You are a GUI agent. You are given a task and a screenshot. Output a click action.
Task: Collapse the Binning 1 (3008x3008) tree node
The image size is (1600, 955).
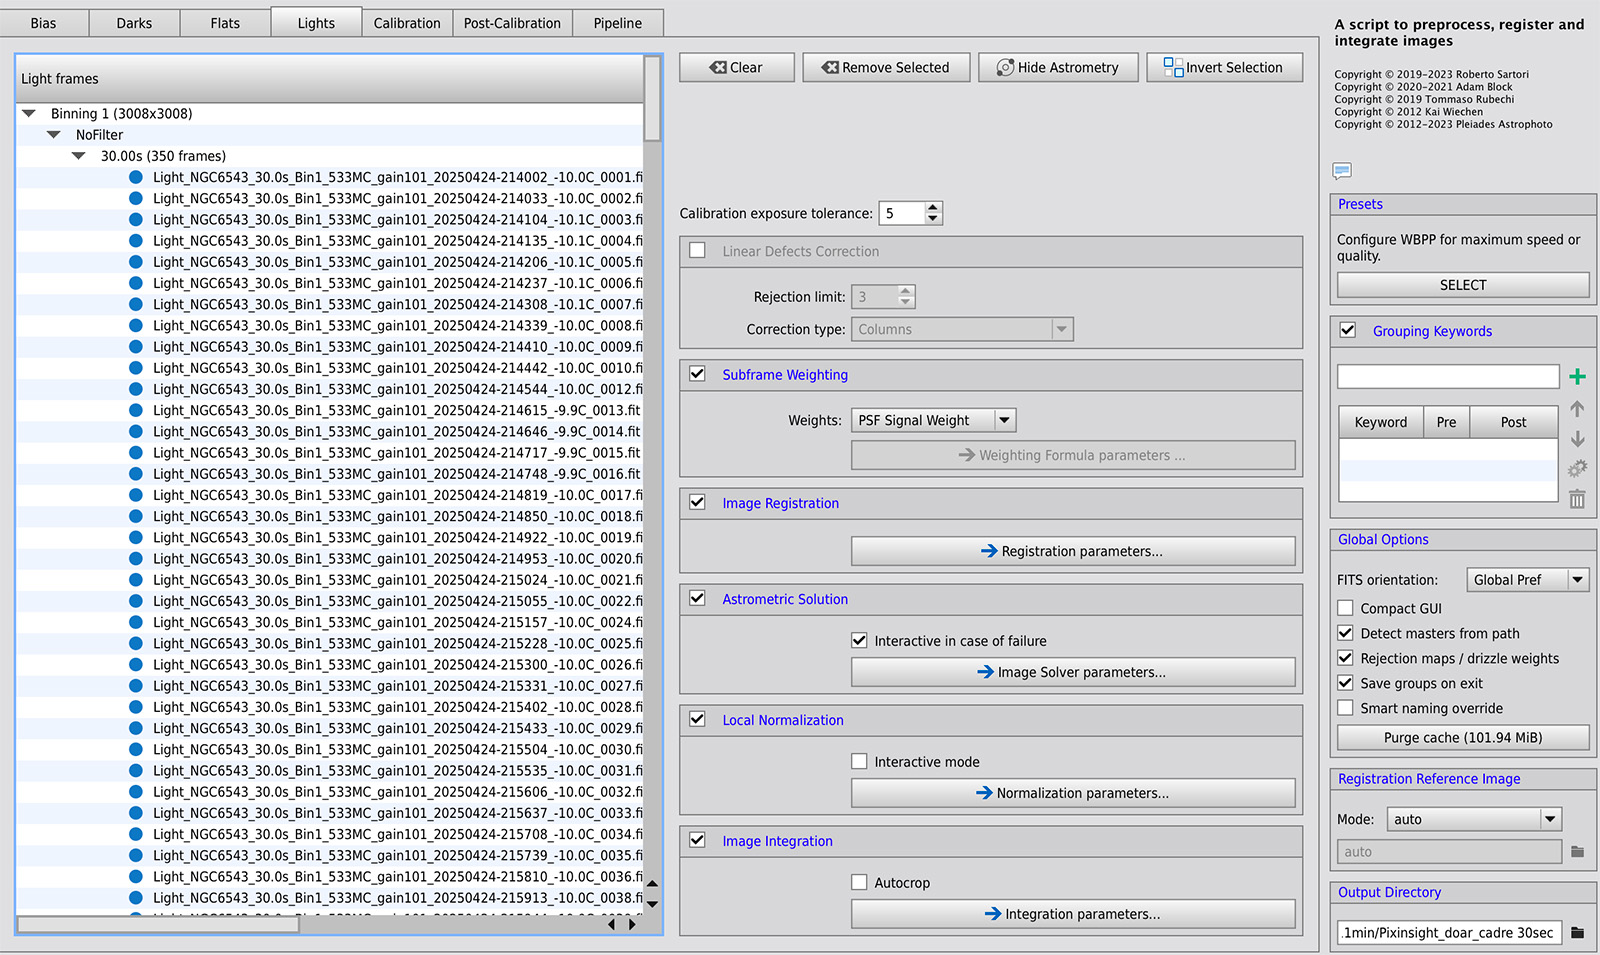(29, 113)
